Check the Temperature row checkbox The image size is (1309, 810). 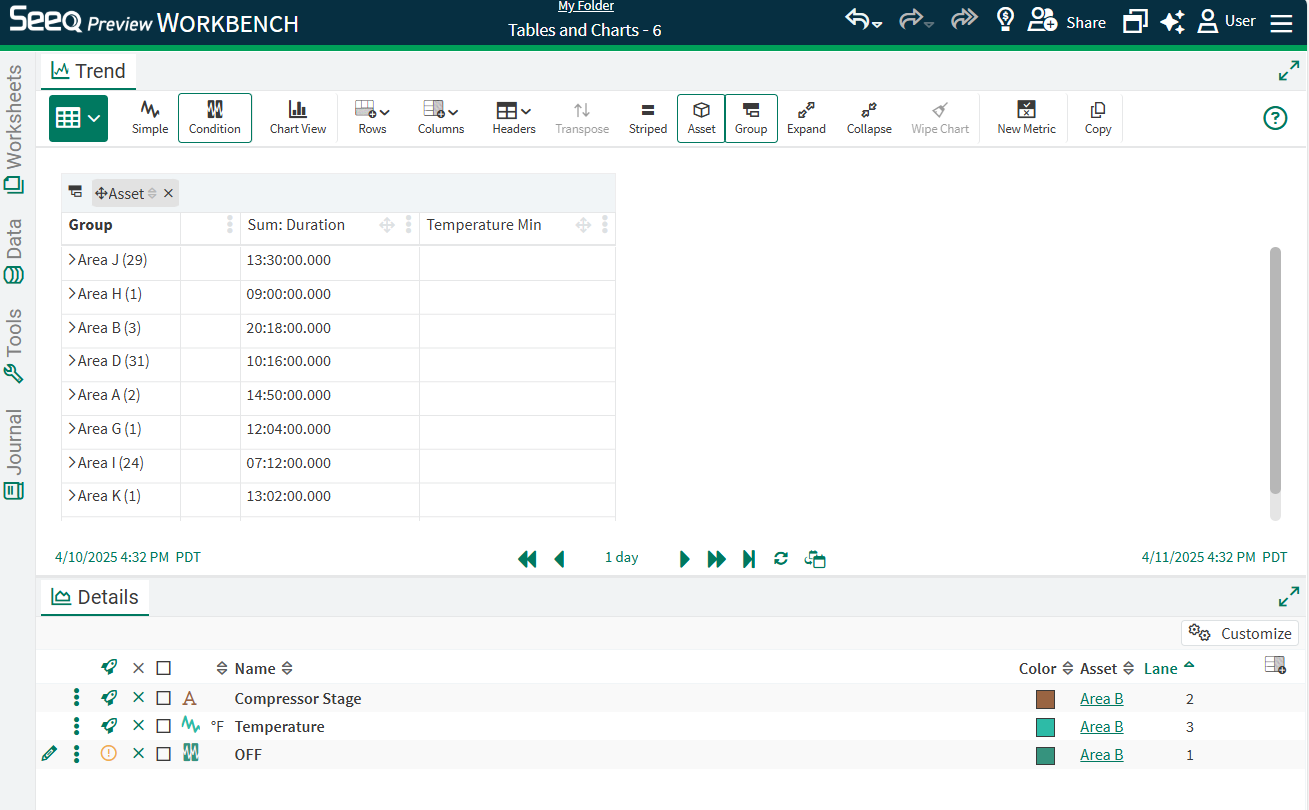[164, 726]
